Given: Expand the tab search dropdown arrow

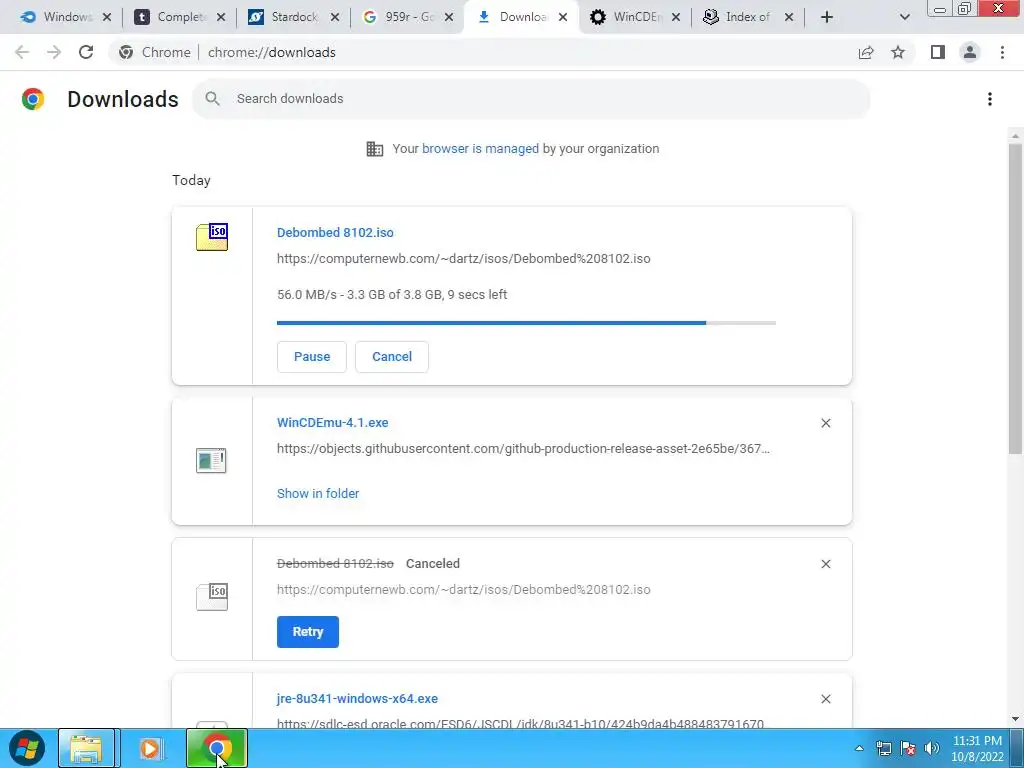Looking at the screenshot, I should pyautogui.click(x=904, y=17).
